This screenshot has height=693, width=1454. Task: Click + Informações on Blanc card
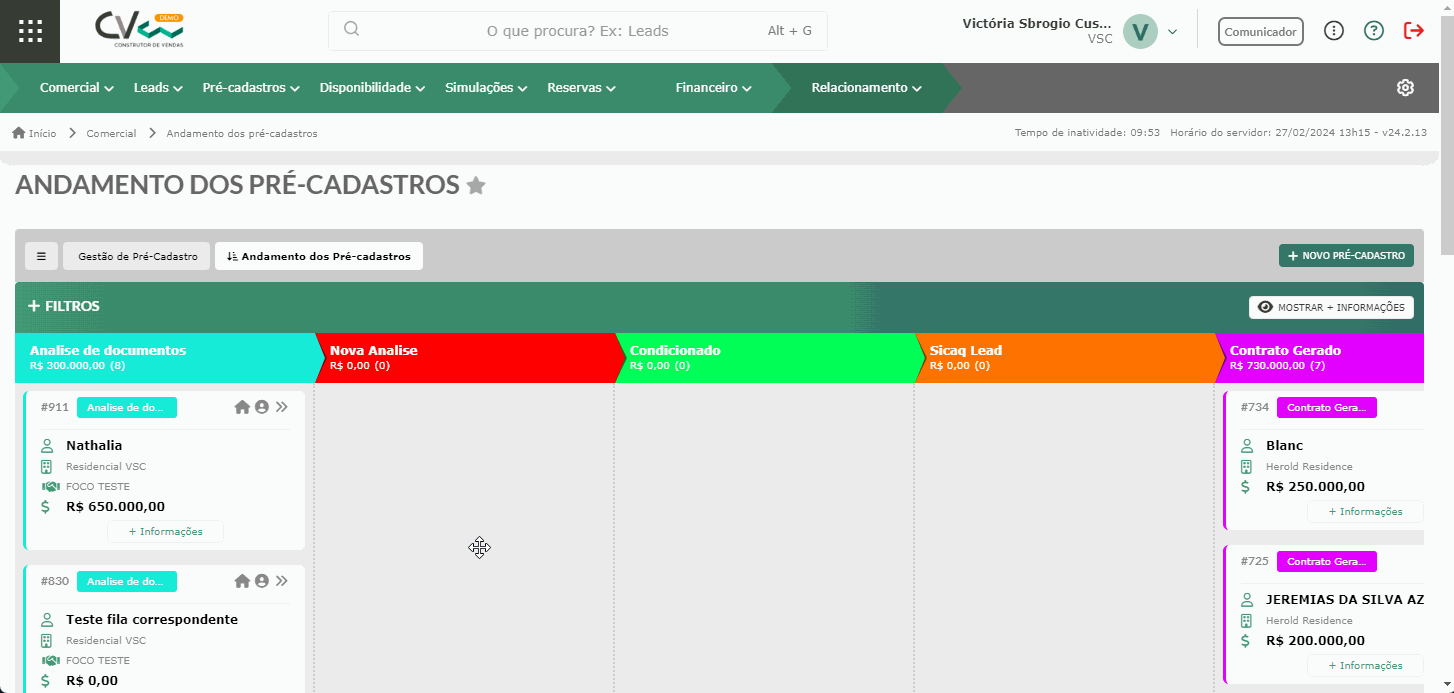coord(1365,511)
